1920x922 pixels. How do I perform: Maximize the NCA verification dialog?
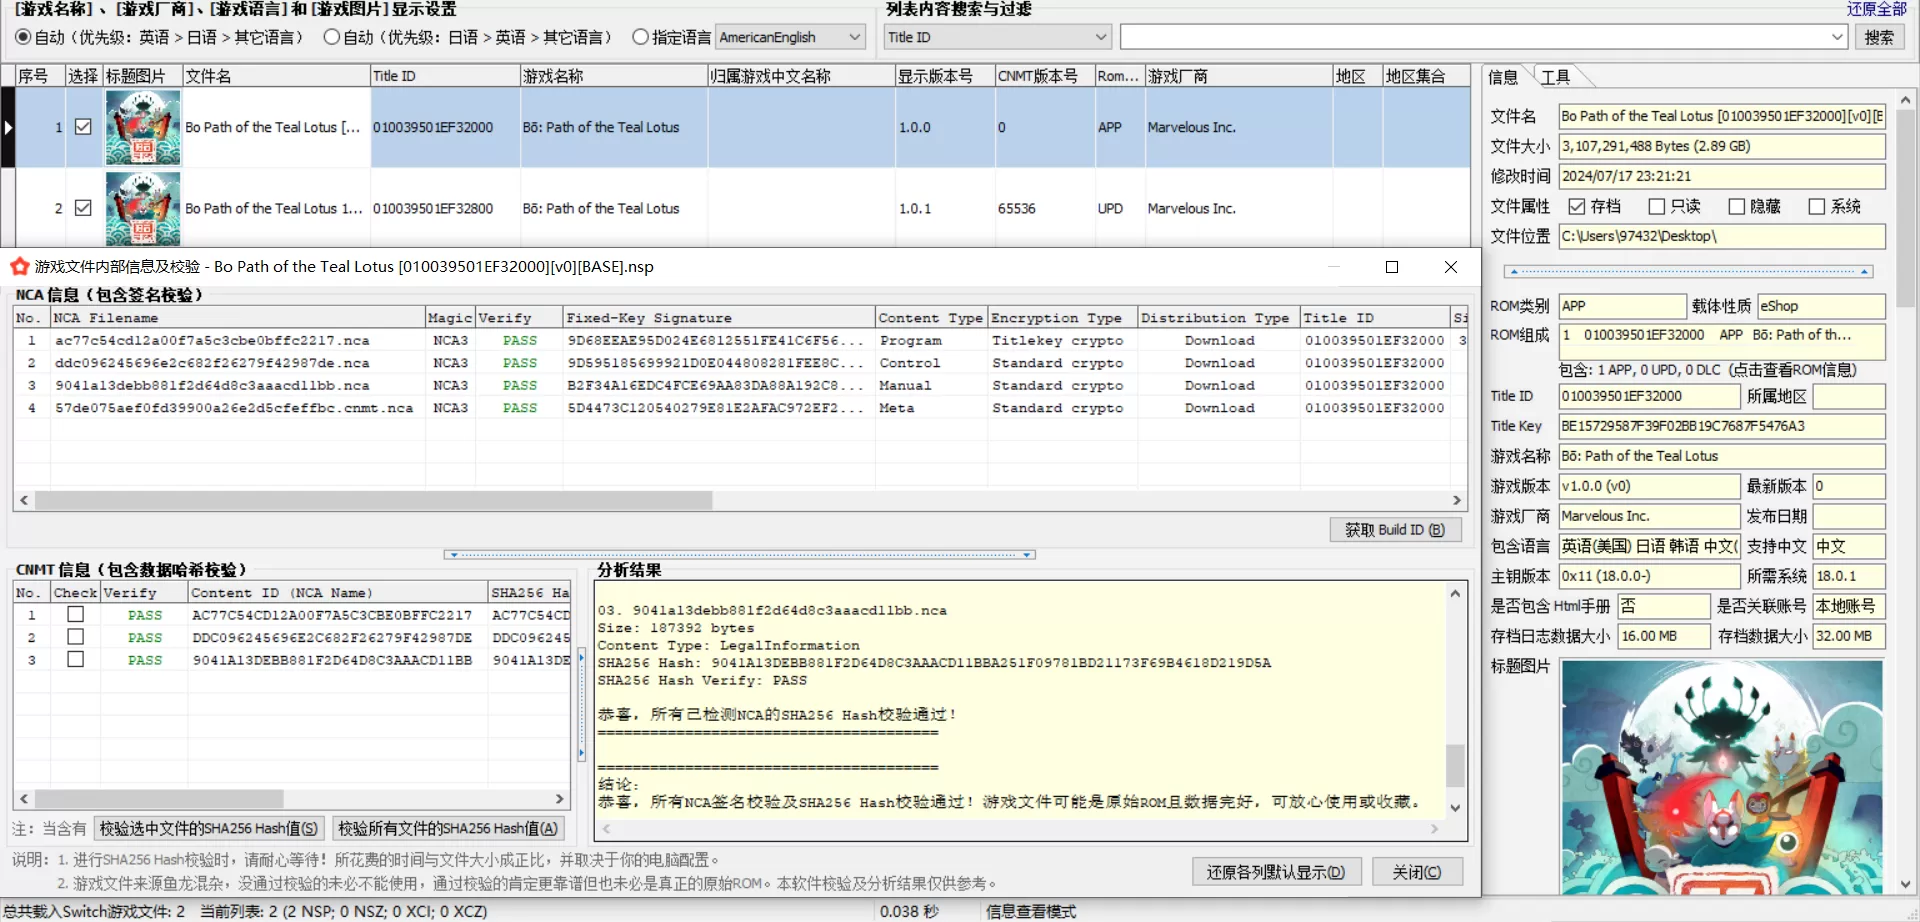point(1391,267)
